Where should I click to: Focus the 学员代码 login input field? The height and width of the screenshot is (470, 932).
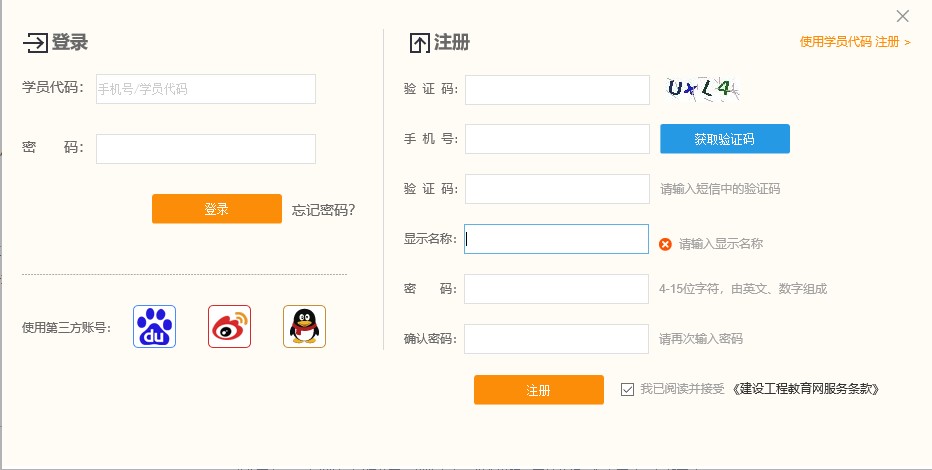pos(206,89)
